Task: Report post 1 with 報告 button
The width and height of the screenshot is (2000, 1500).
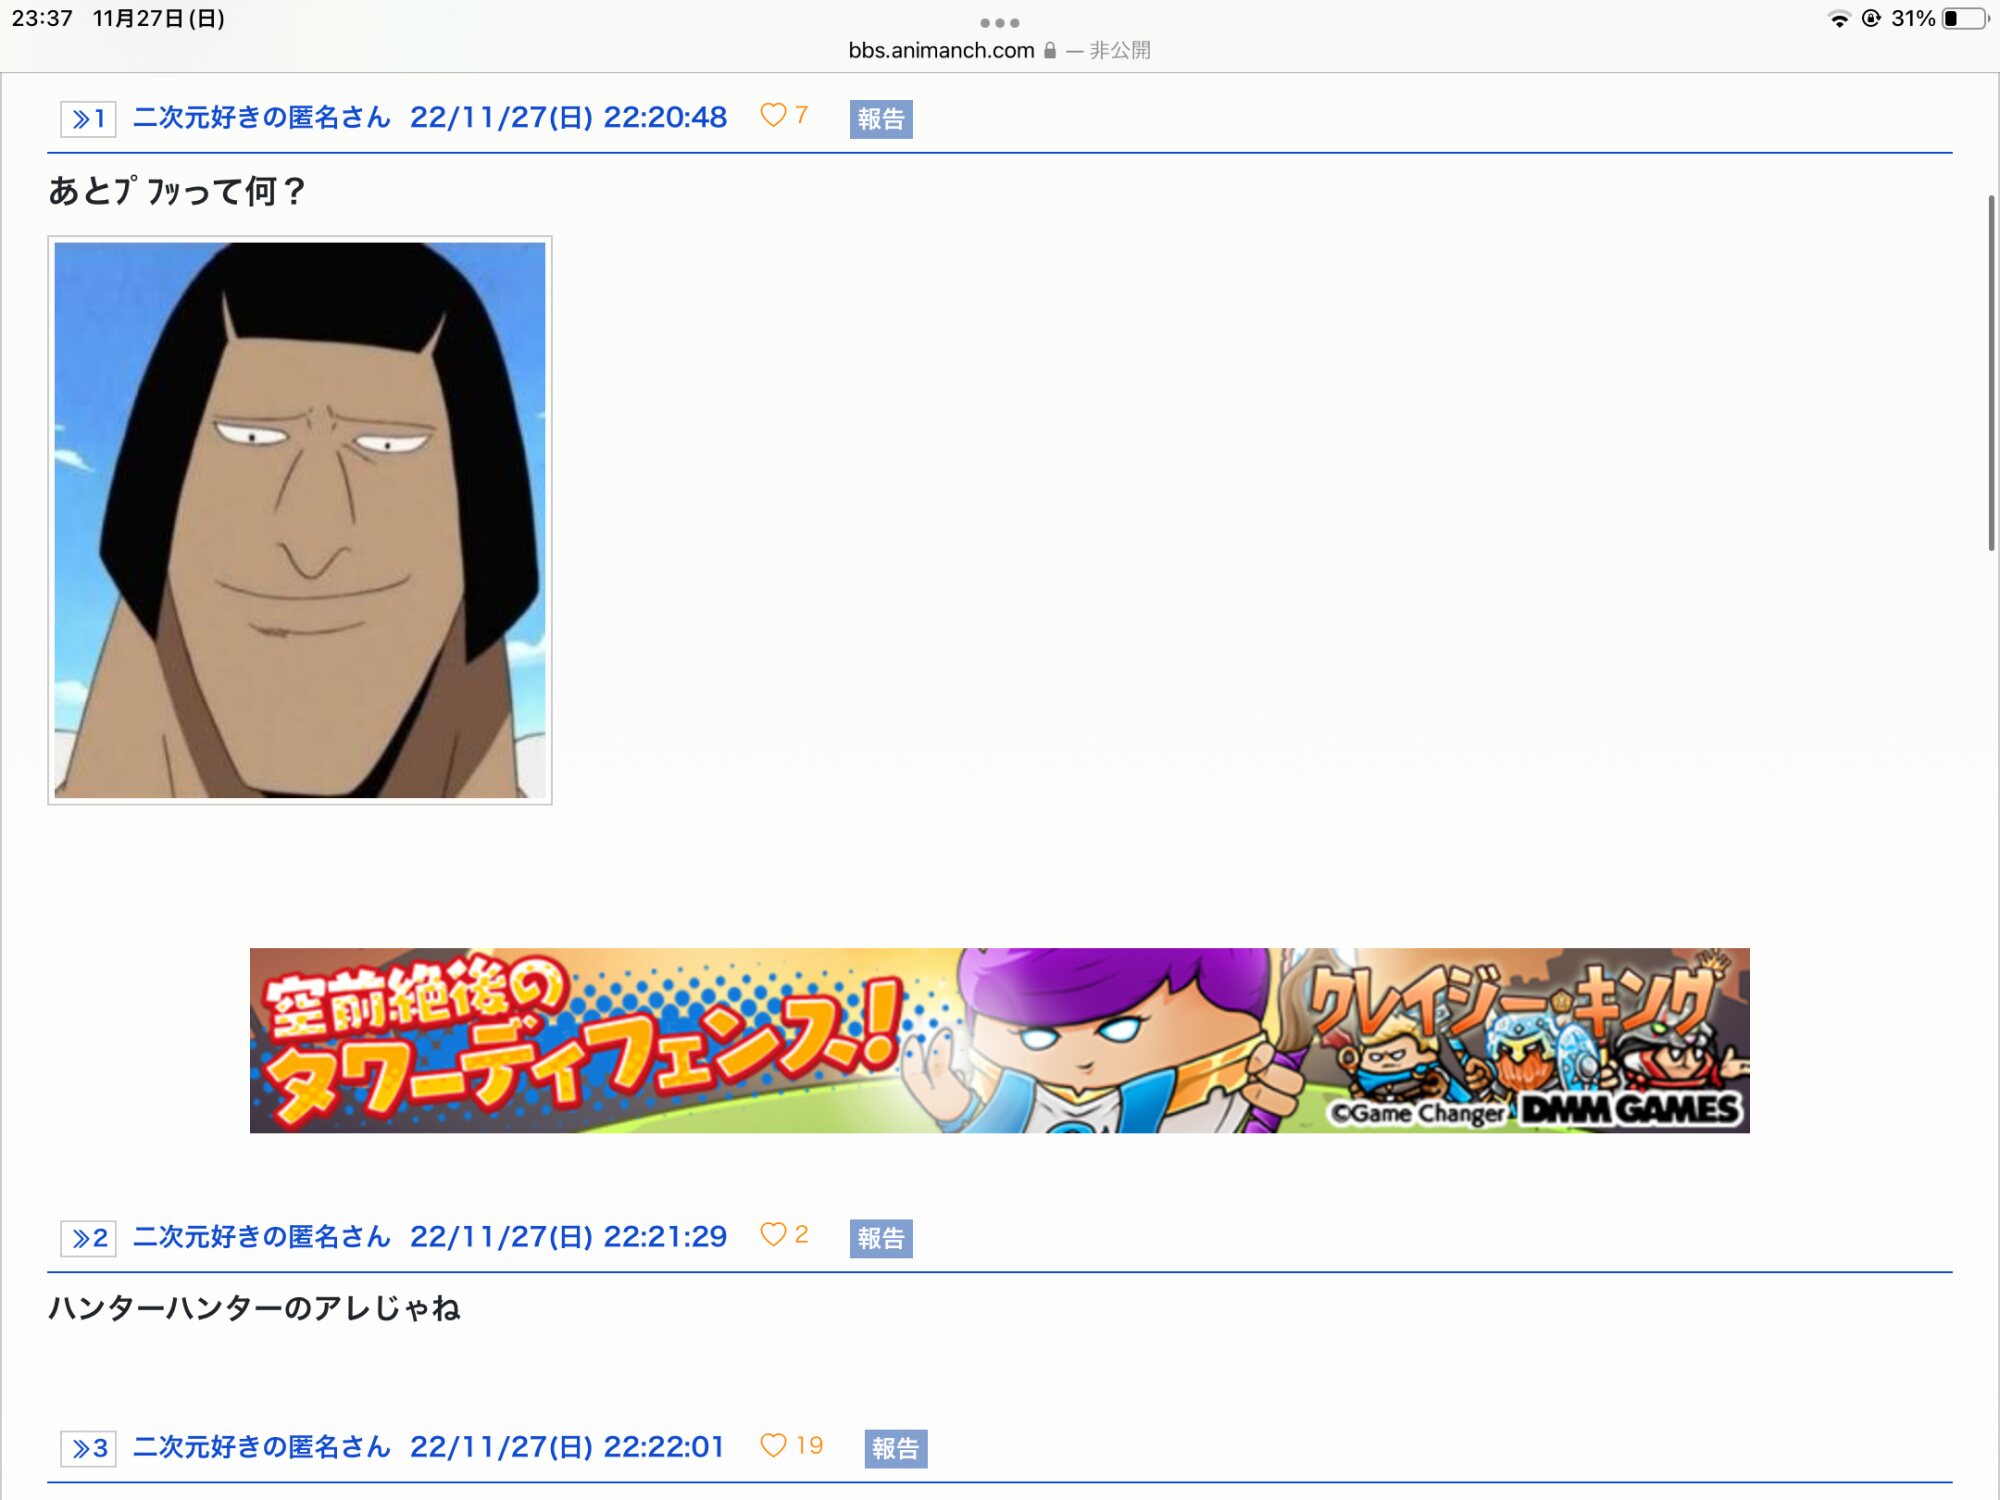Action: click(880, 119)
